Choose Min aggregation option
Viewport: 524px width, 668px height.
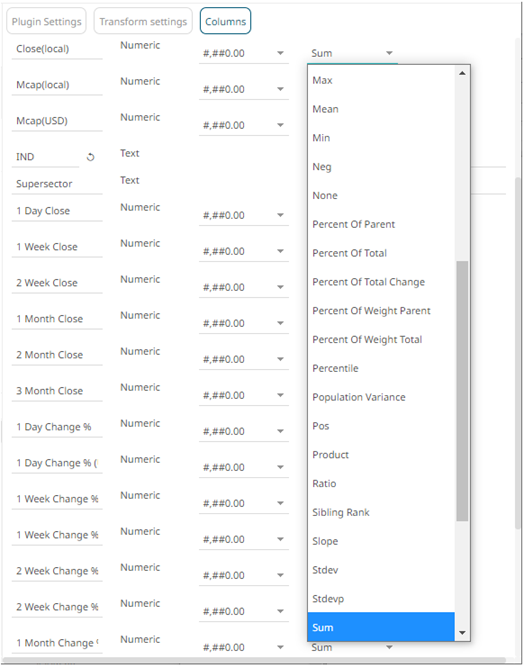[x=381, y=138]
